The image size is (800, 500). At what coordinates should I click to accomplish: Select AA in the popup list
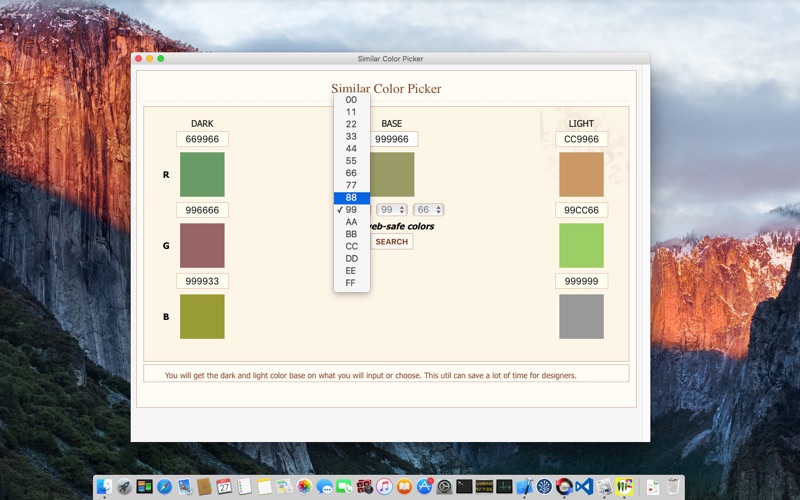point(352,222)
